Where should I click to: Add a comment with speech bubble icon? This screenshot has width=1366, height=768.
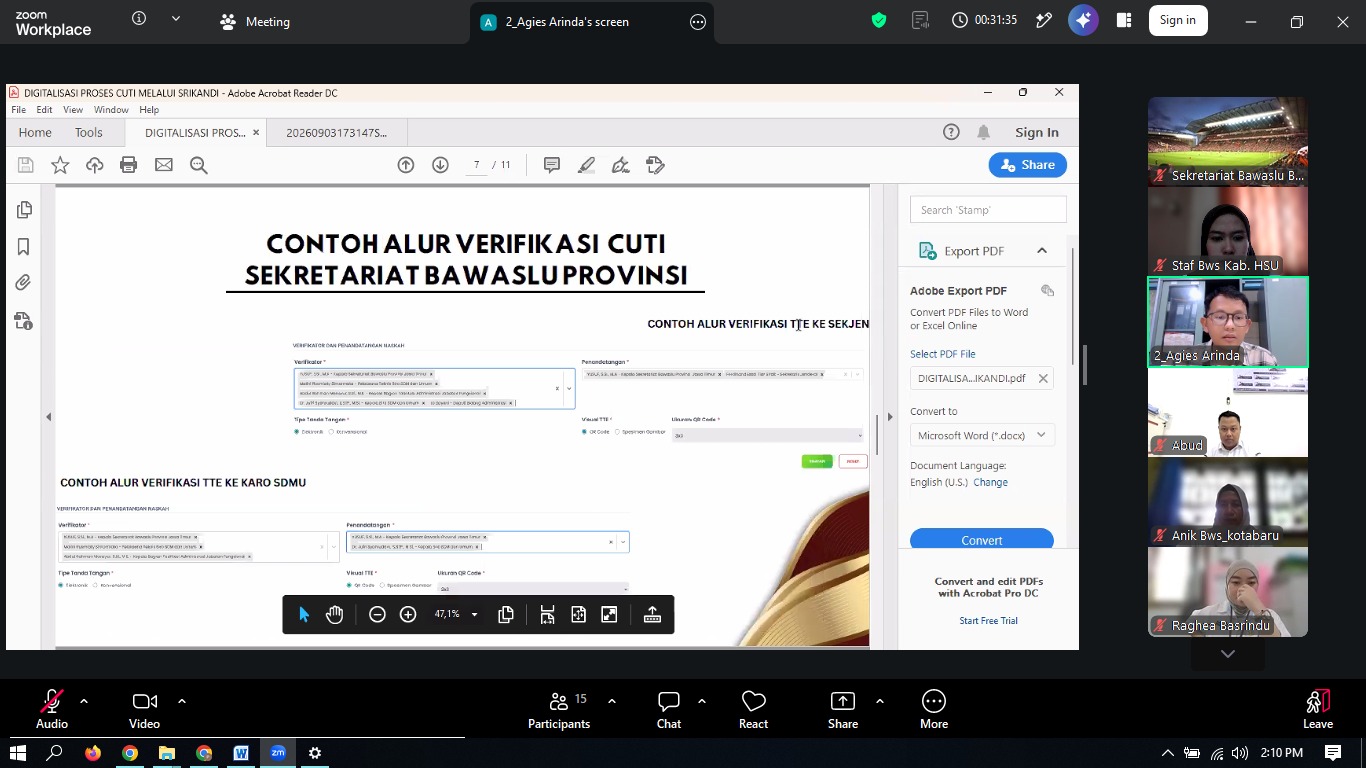point(552,165)
